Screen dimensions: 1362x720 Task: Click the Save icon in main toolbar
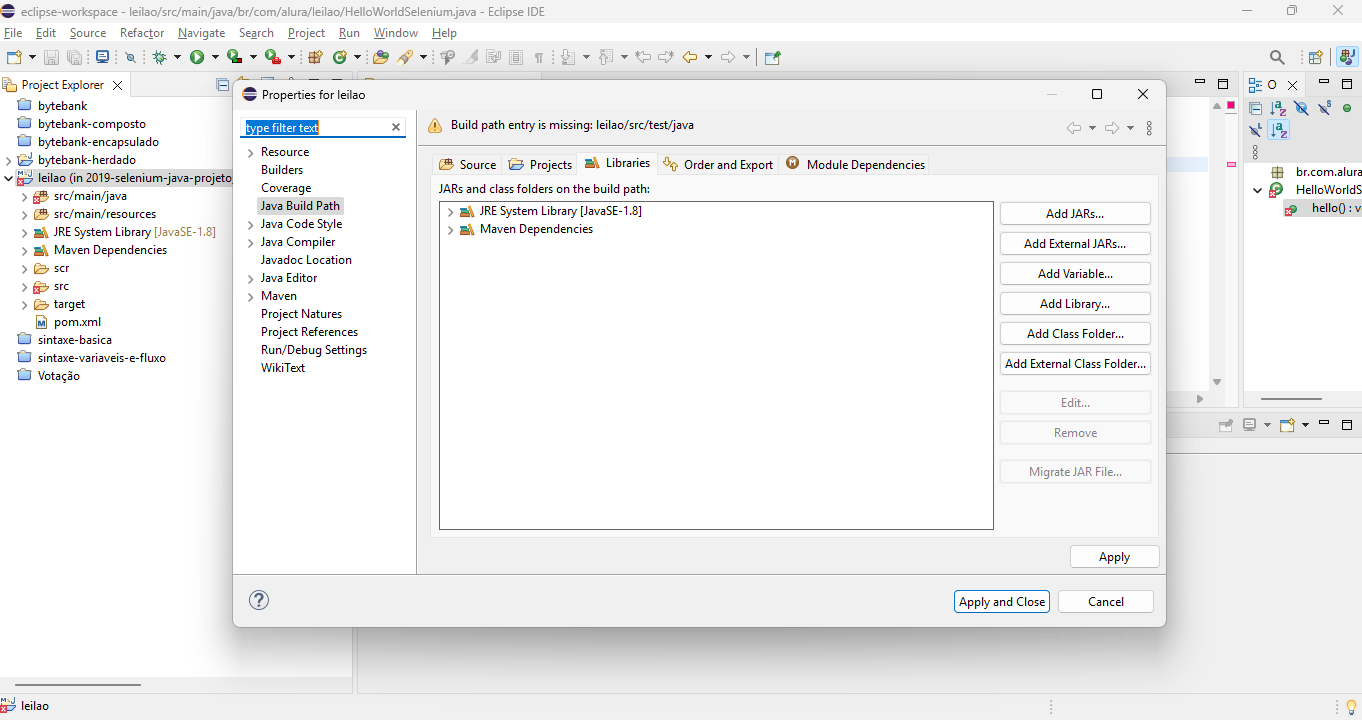pos(51,57)
